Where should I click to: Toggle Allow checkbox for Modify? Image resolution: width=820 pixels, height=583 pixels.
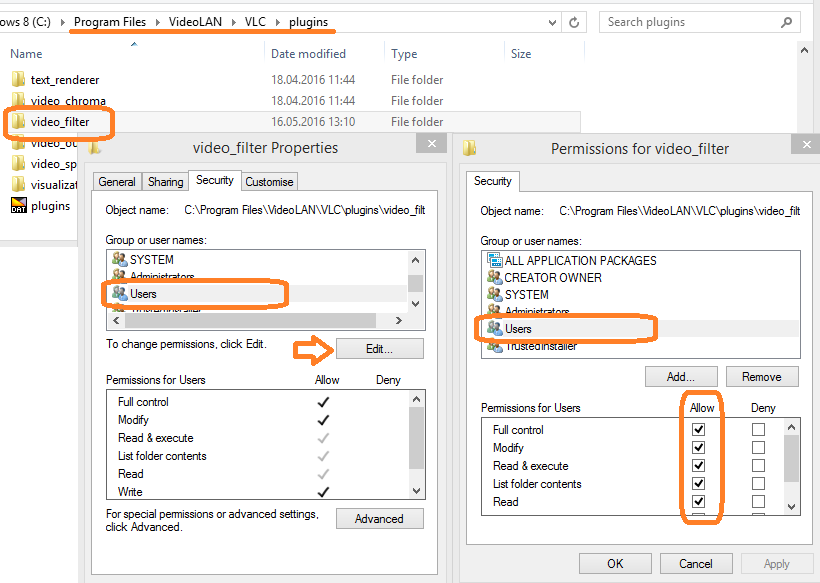pyautogui.click(x=699, y=448)
